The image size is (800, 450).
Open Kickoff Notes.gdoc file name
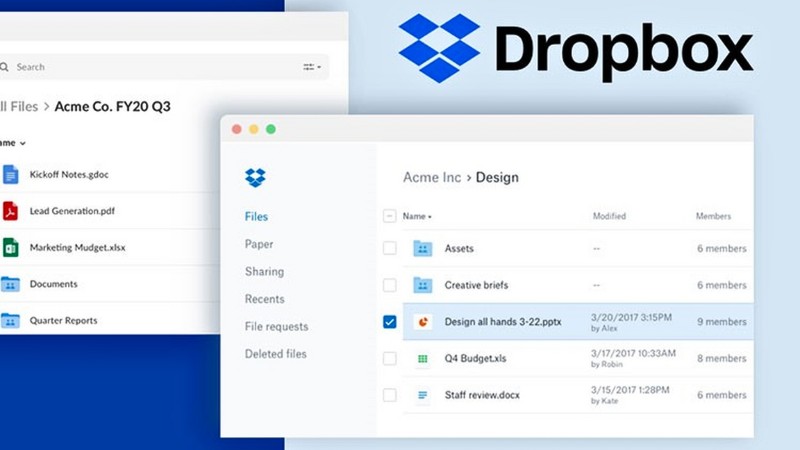[69, 174]
